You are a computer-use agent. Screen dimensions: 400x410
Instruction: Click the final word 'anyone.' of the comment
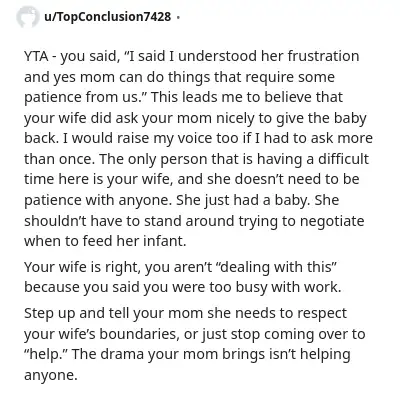coord(51,375)
